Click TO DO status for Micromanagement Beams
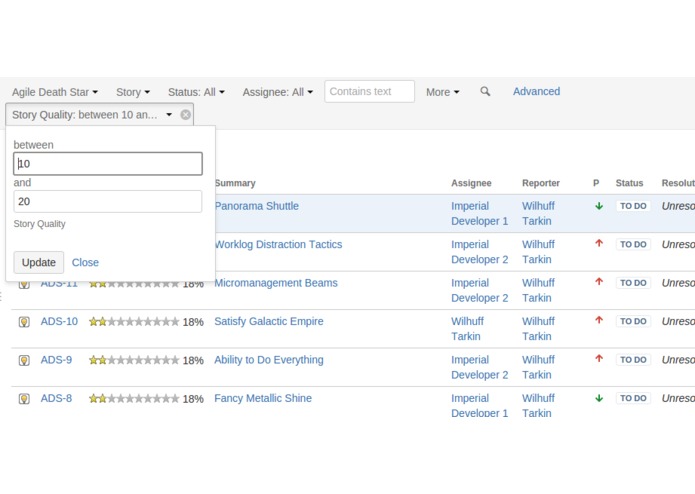 click(633, 283)
